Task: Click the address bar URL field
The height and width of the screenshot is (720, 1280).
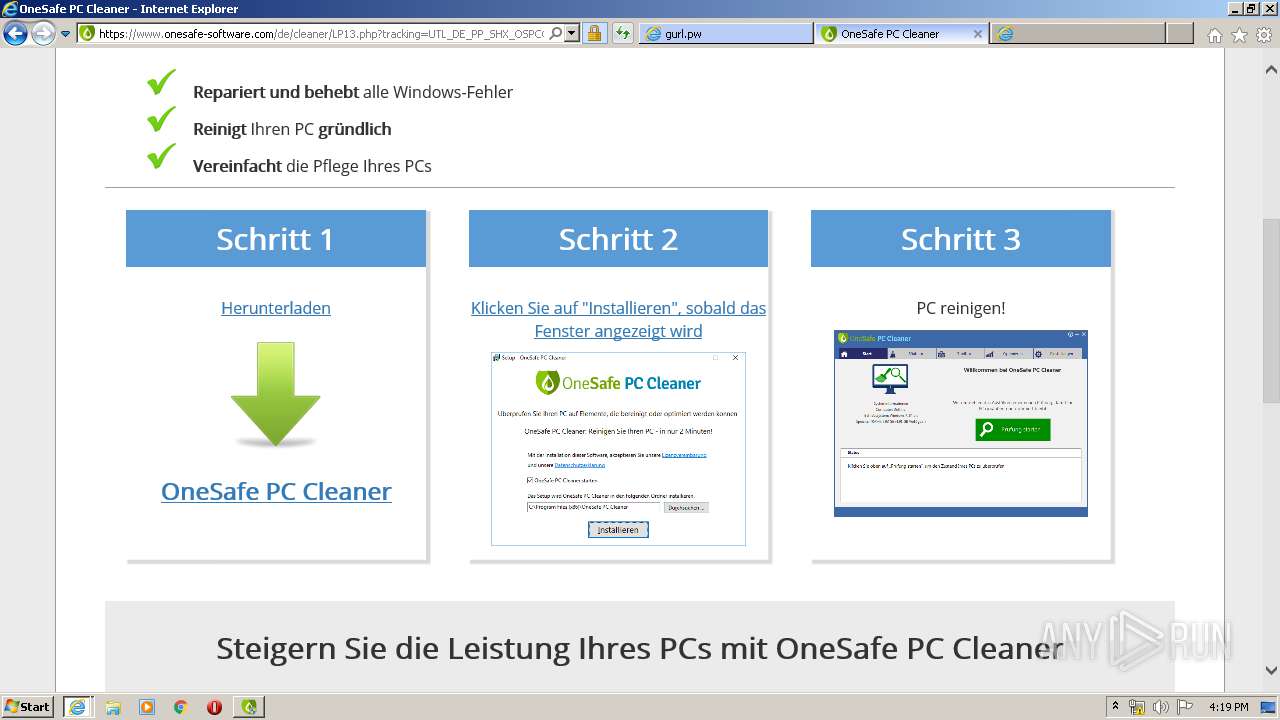Action: 321,33
